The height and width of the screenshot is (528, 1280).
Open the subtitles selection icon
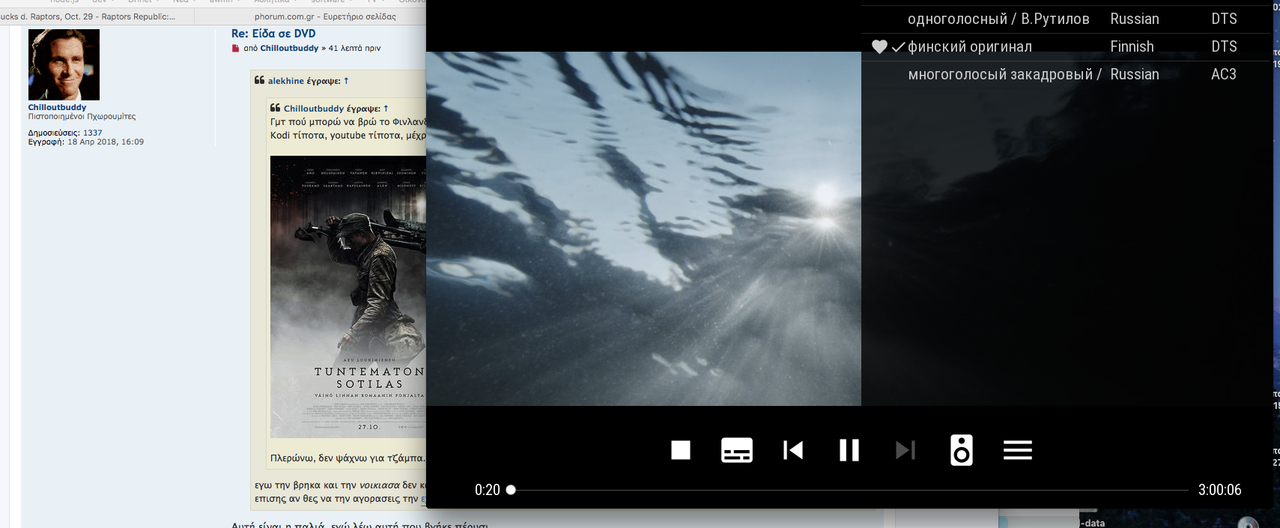737,450
